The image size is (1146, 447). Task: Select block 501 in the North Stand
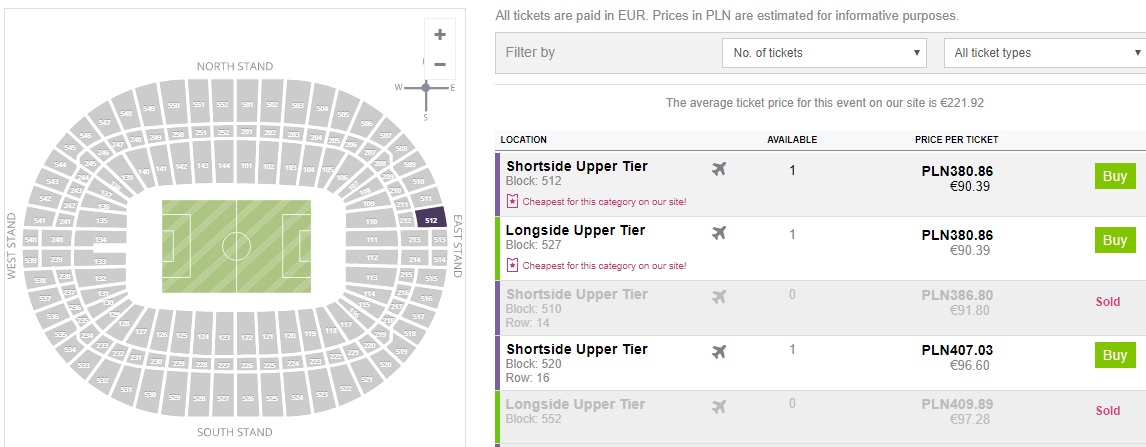click(x=247, y=105)
